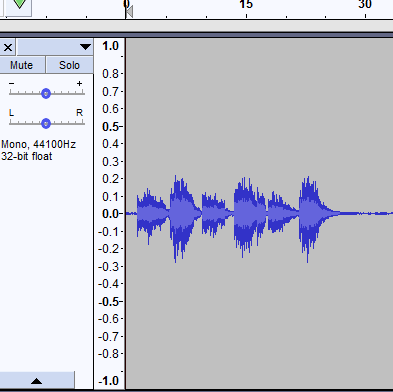Collapse the track with bottom arrow button
This screenshot has width=393, height=392.
point(37,381)
